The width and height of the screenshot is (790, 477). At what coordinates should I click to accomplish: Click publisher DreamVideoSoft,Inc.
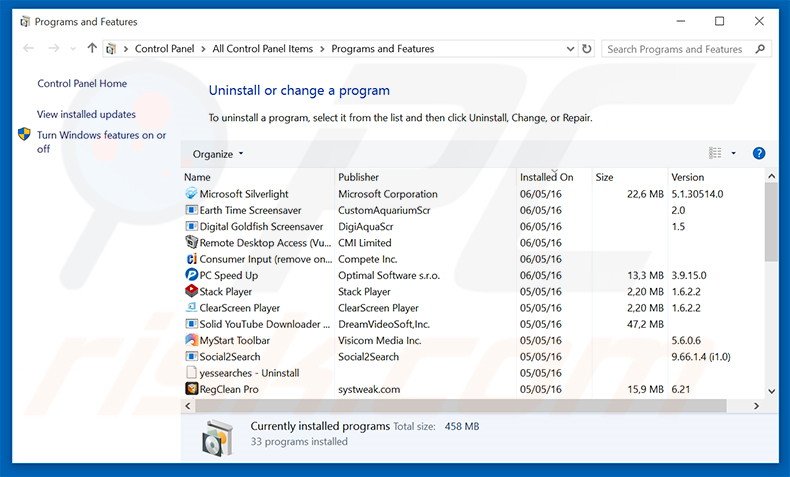click(x=384, y=324)
